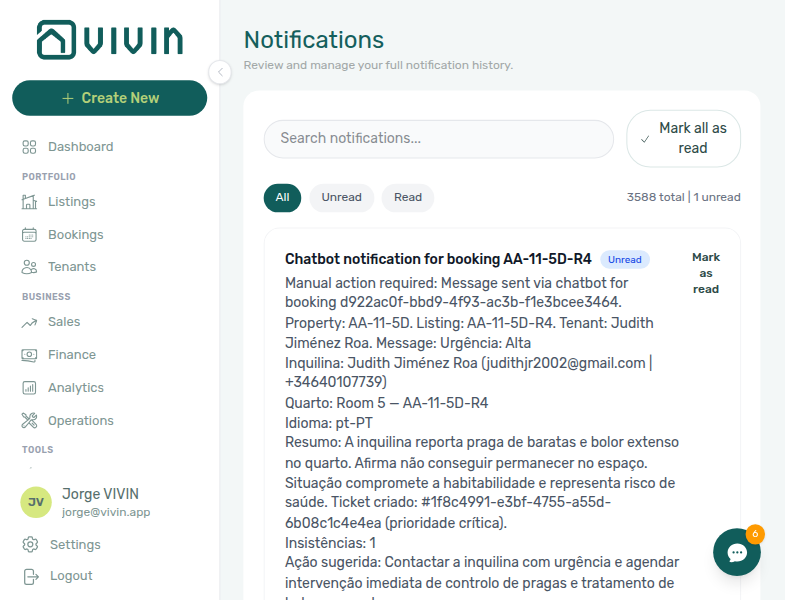Click the Finance banknote icon

[x=30, y=355]
